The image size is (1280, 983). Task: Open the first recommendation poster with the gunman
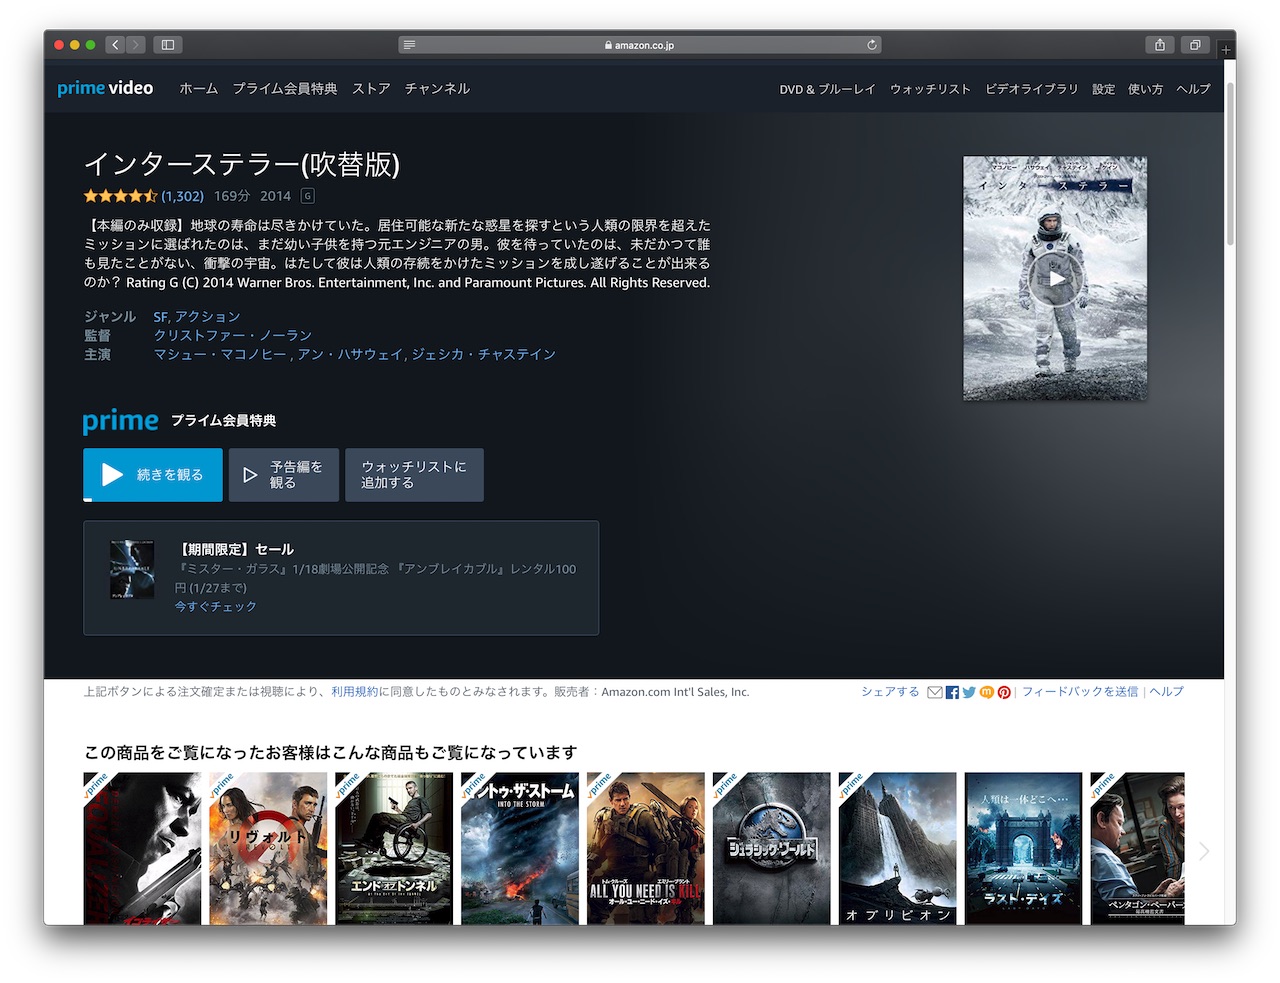point(142,848)
